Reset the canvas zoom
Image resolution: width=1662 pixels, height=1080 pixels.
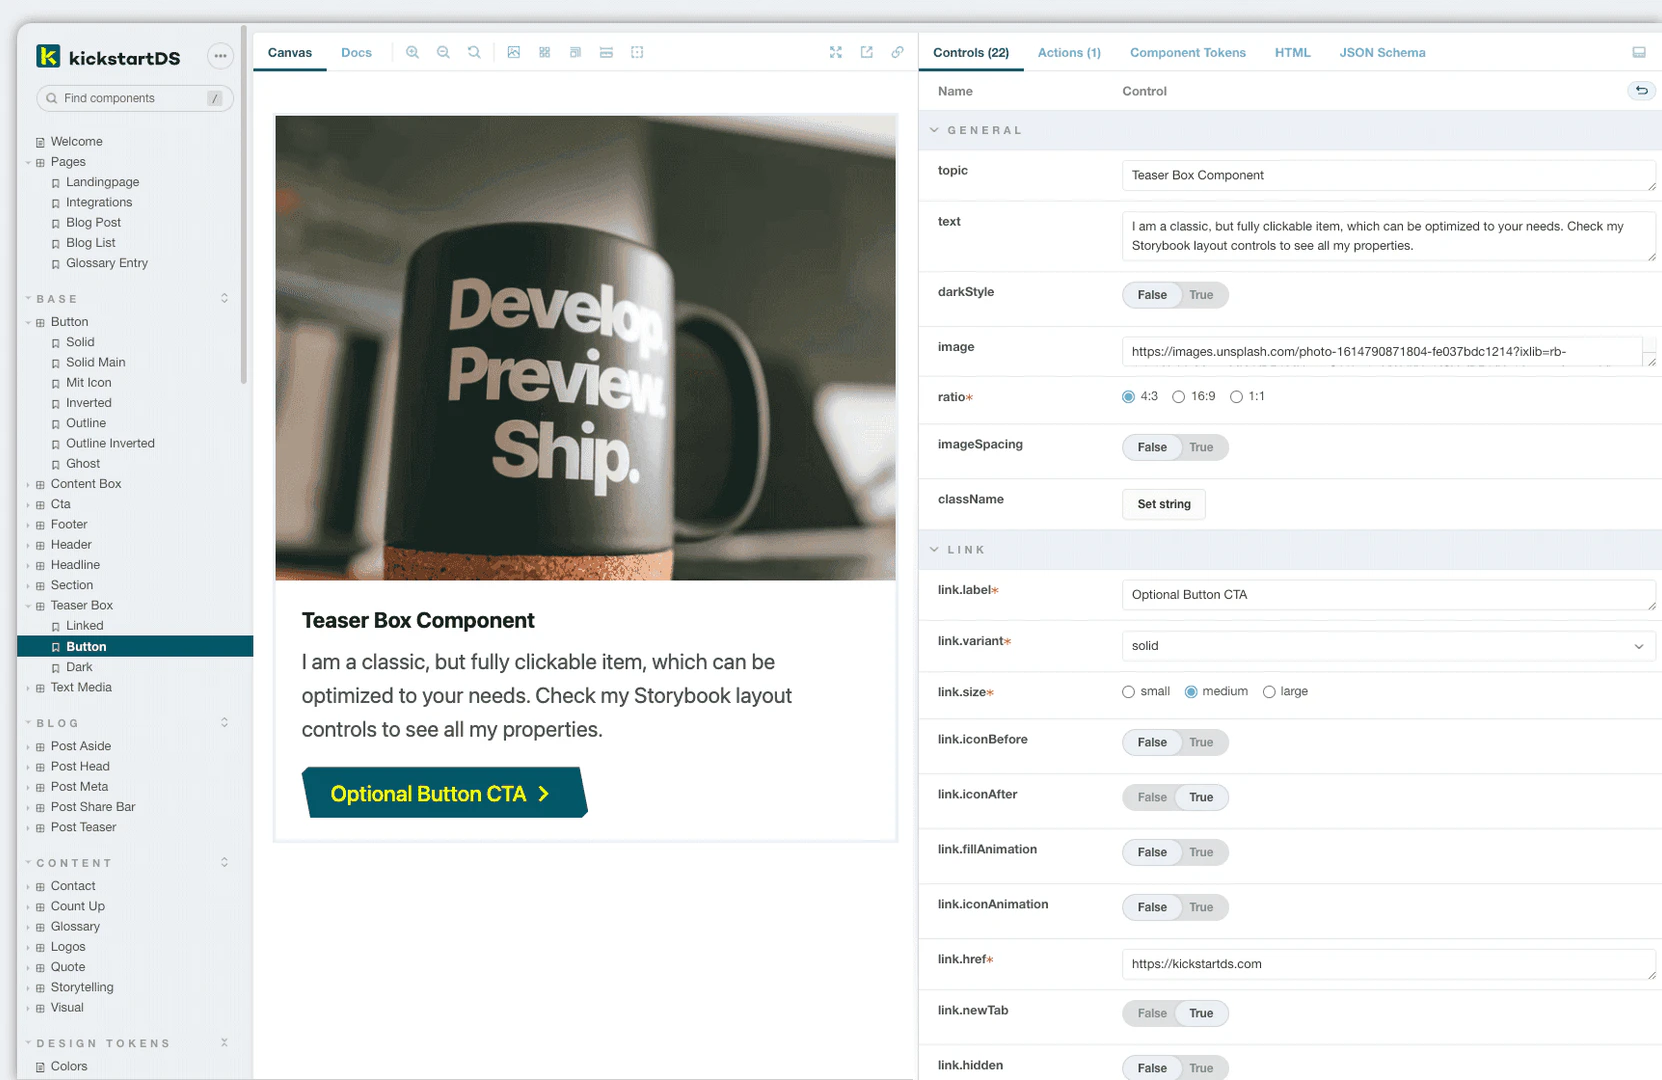click(474, 52)
